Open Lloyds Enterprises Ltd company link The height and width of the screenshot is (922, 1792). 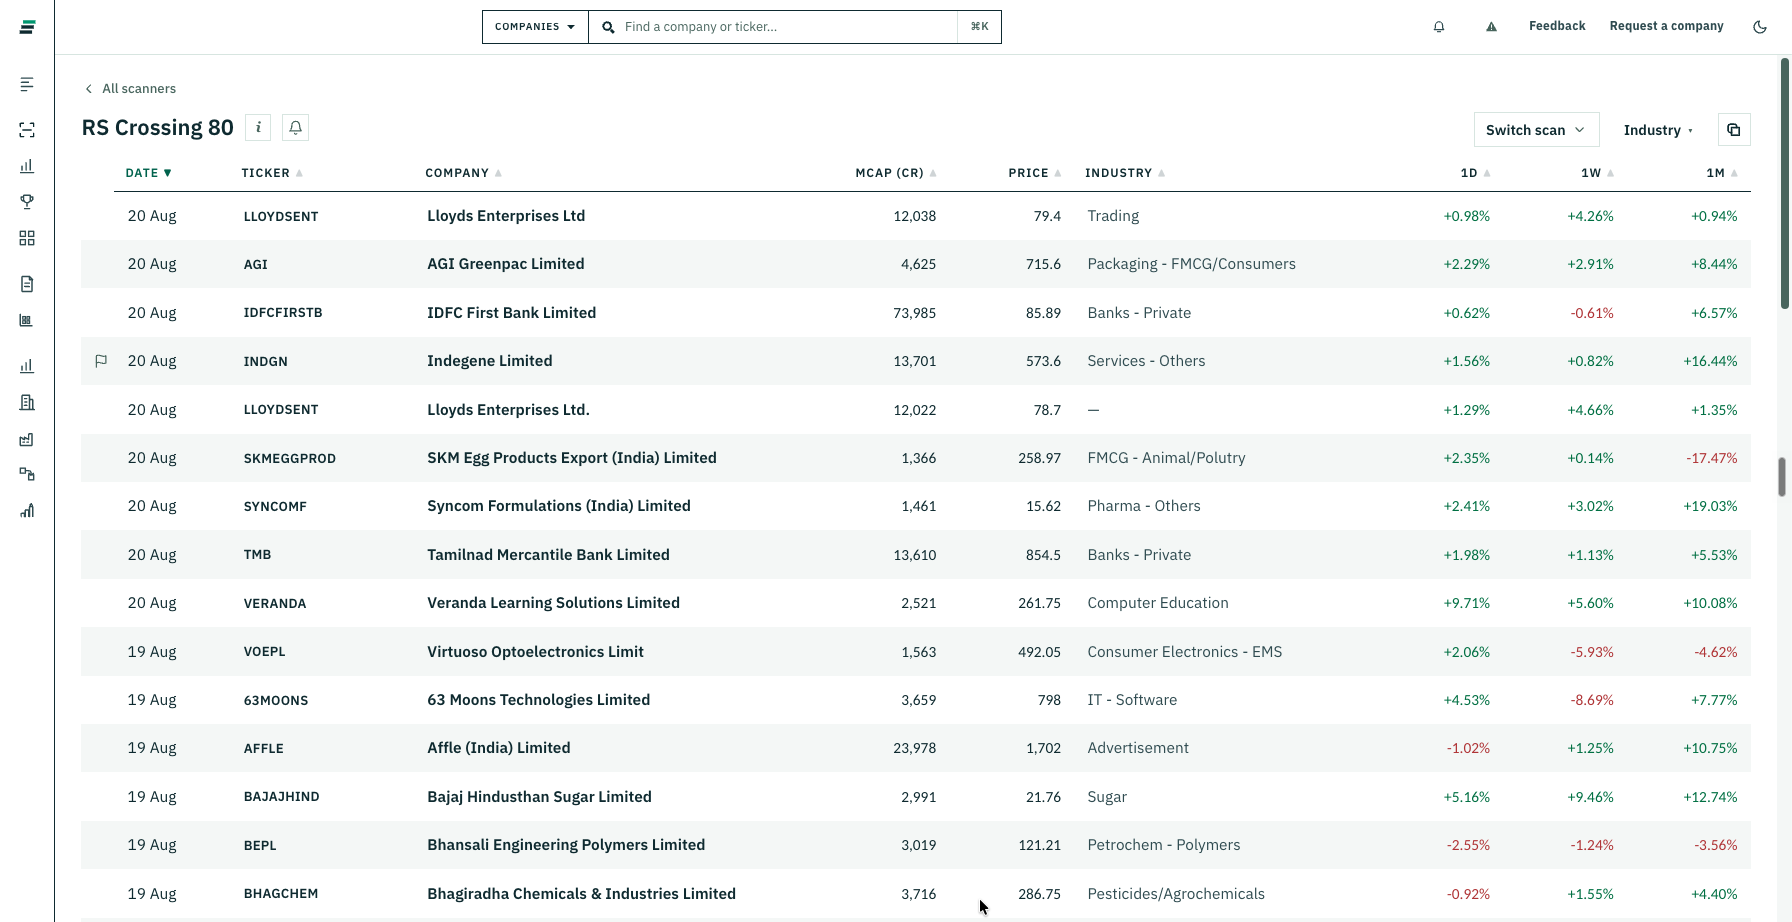tap(506, 216)
